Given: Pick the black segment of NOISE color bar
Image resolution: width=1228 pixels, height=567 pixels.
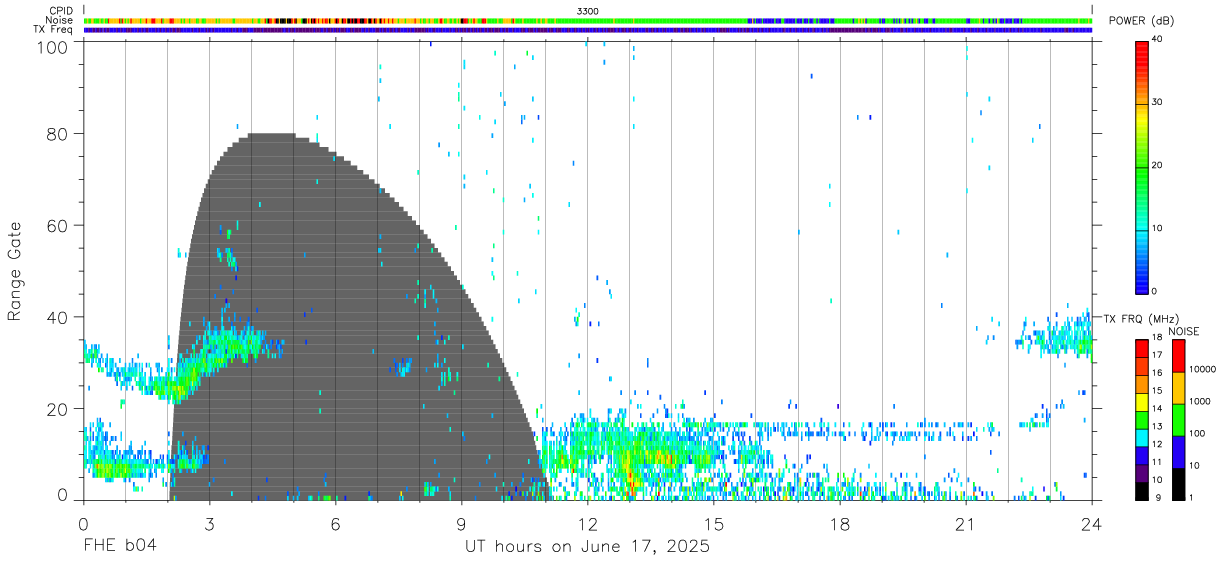Looking at the screenshot, I should point(1177,482).
